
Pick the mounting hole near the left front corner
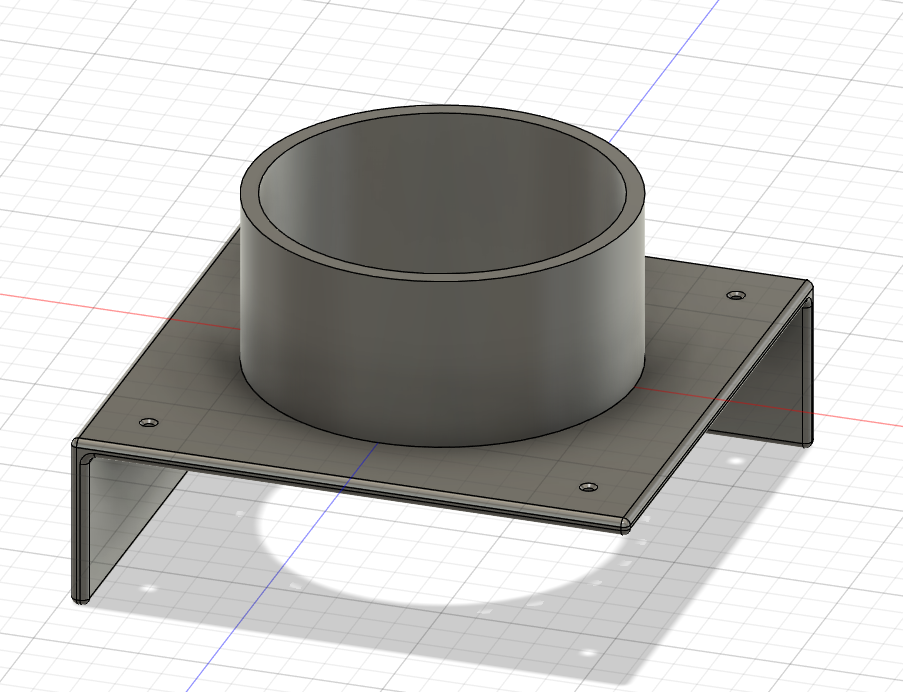pyautogui.click(x=149, y=423)
